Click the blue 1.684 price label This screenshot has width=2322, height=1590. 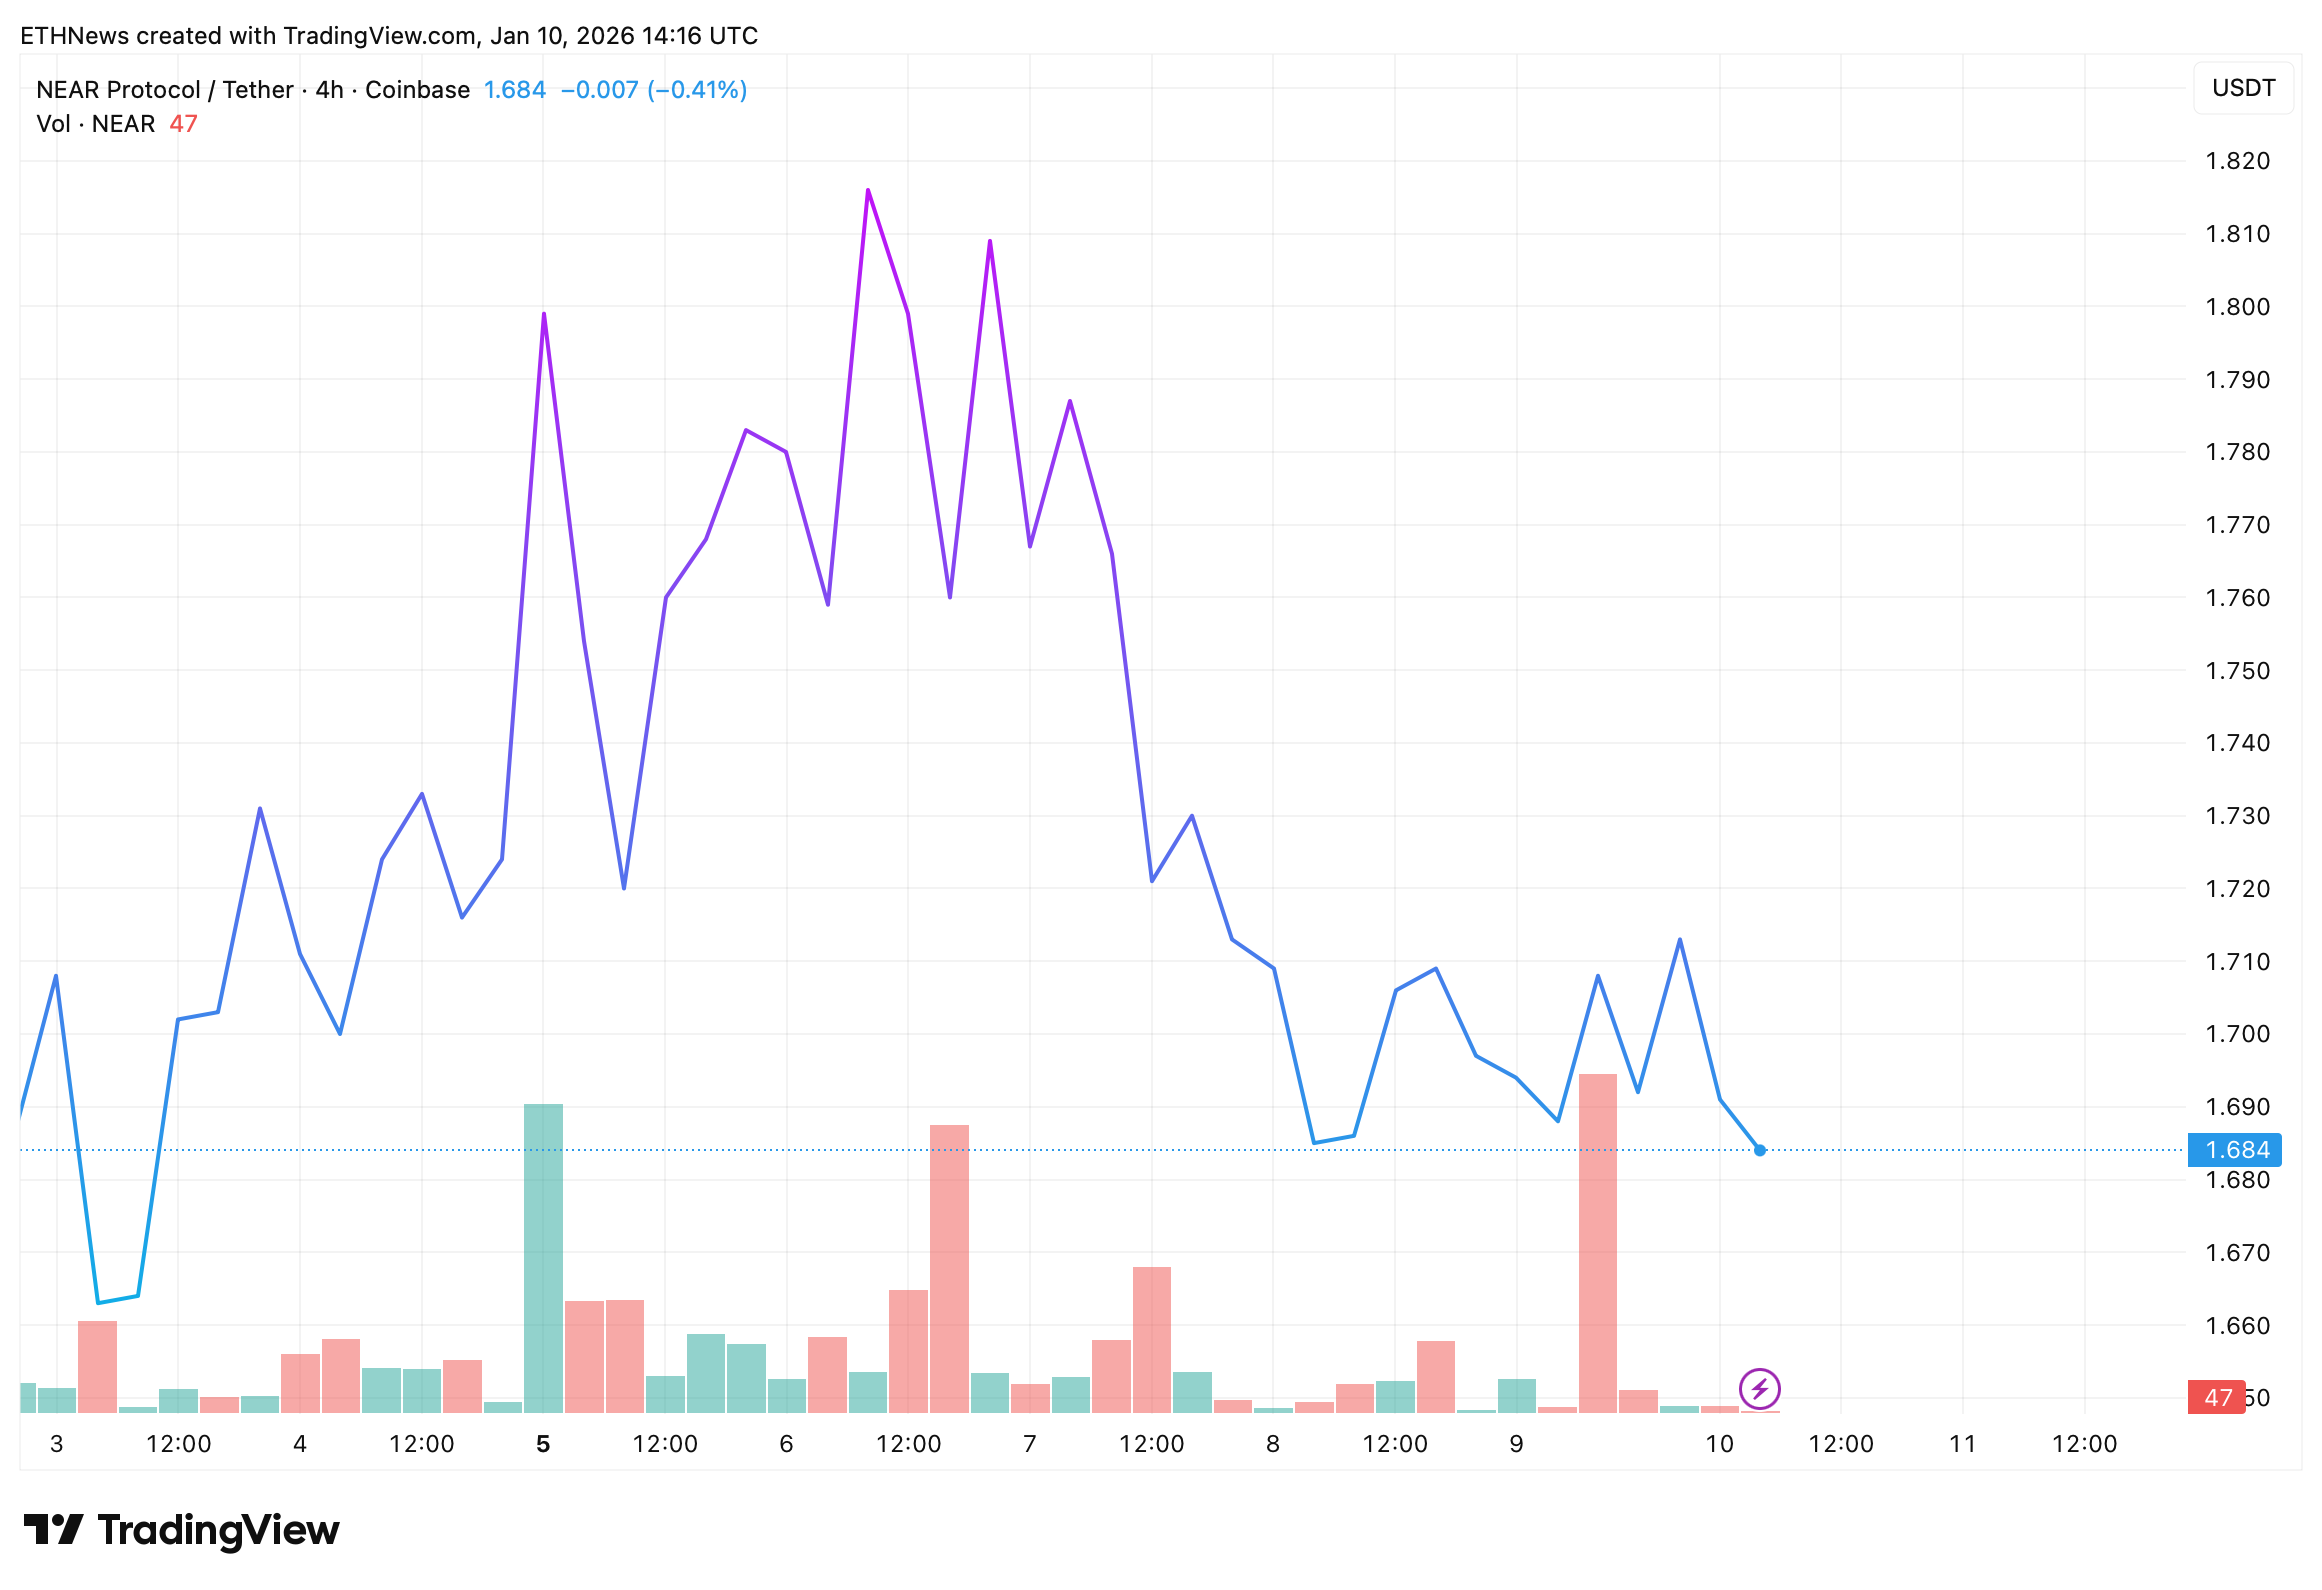pos(2235,1150)
